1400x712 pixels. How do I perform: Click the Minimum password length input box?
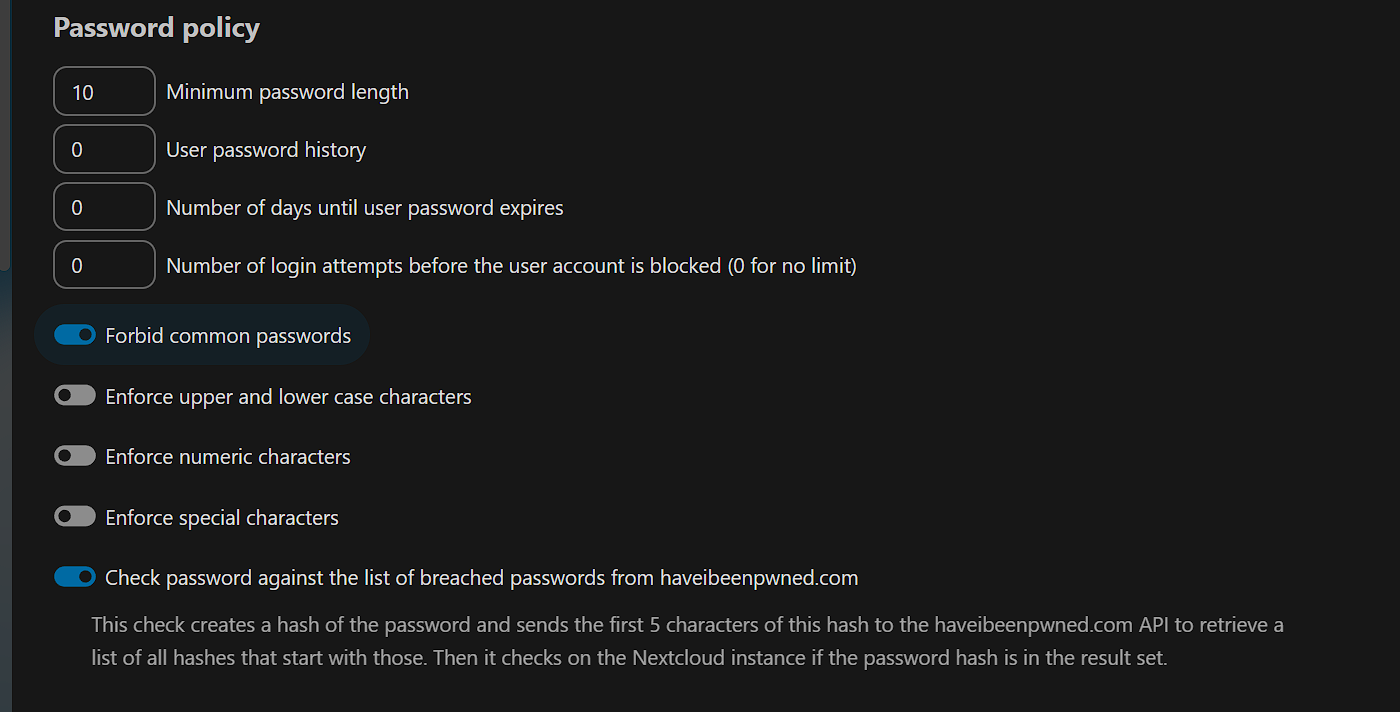pyautogui.click(x=104, y=92)
